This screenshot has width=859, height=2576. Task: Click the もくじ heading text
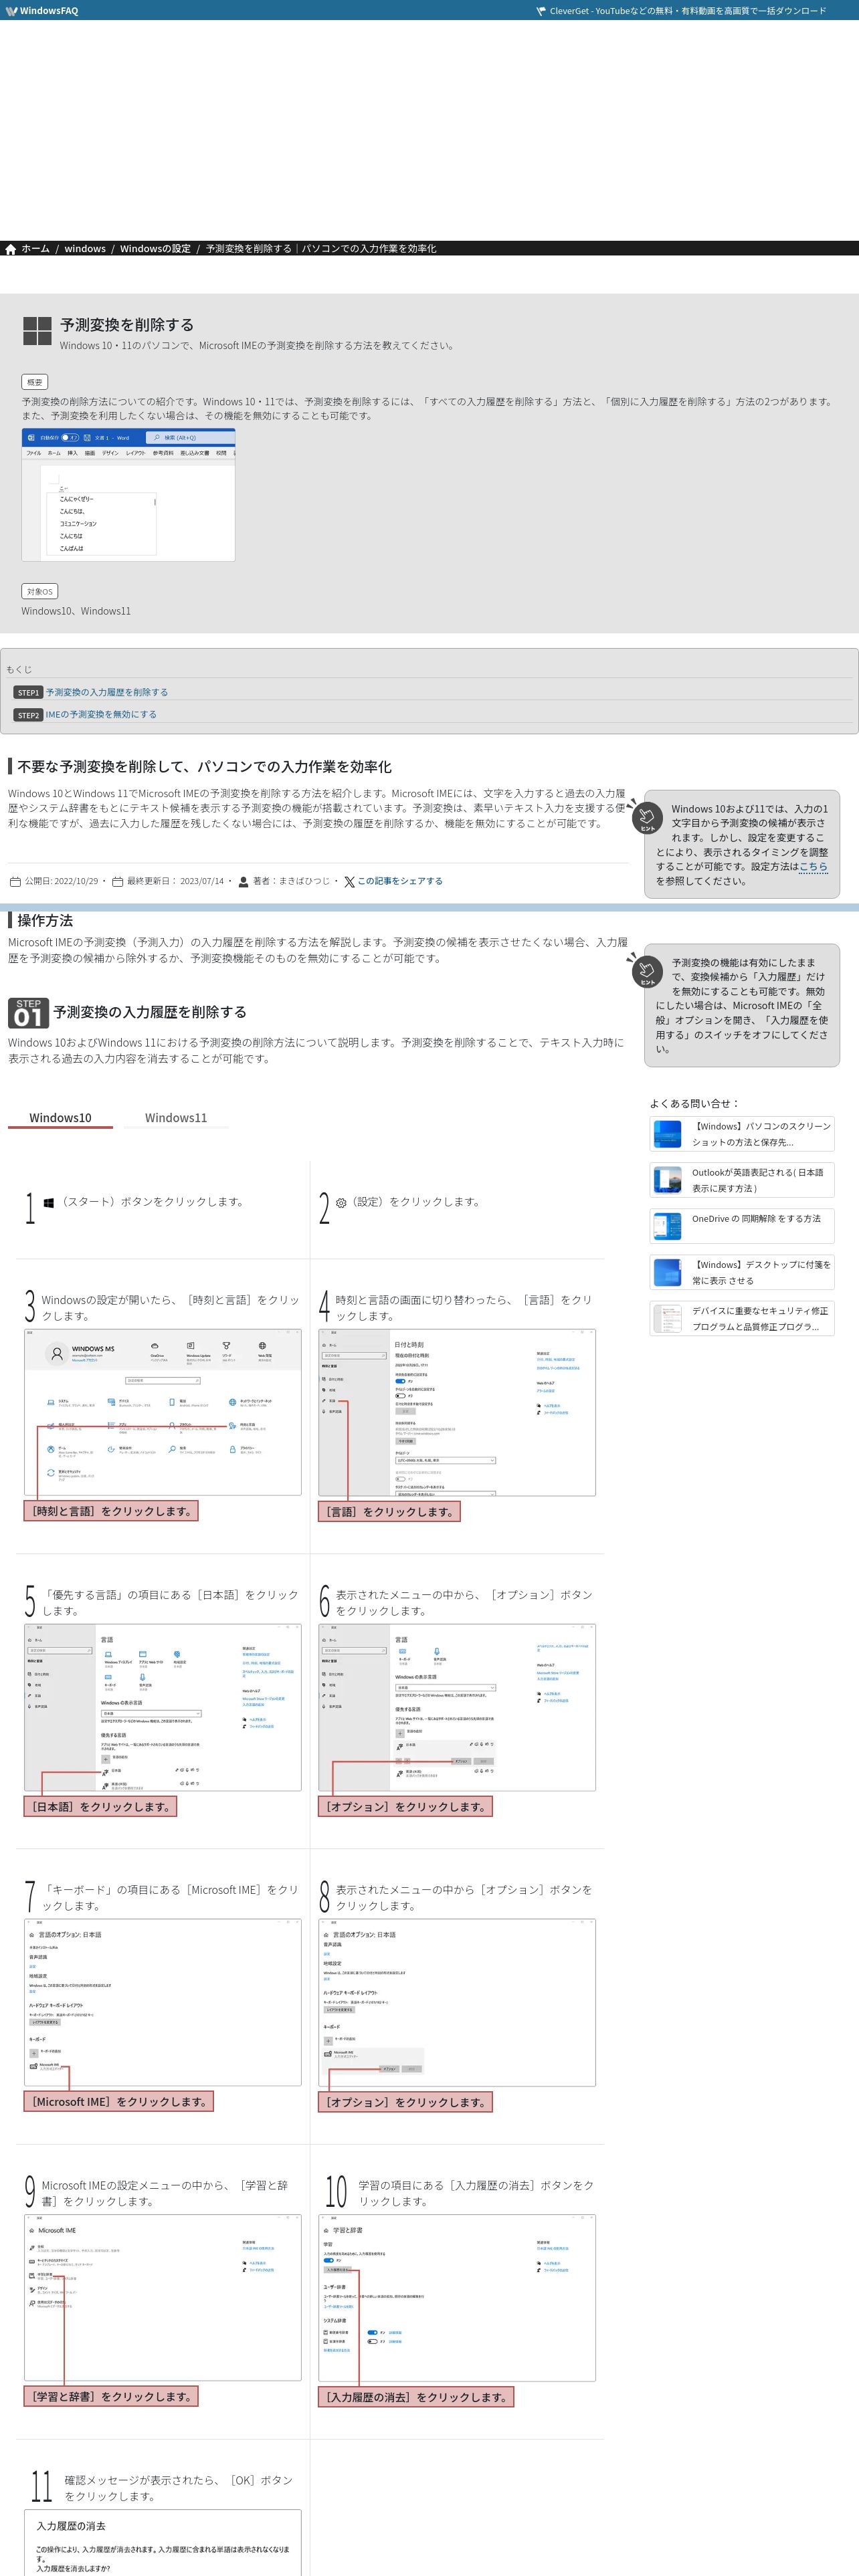(x=19, y=669)
